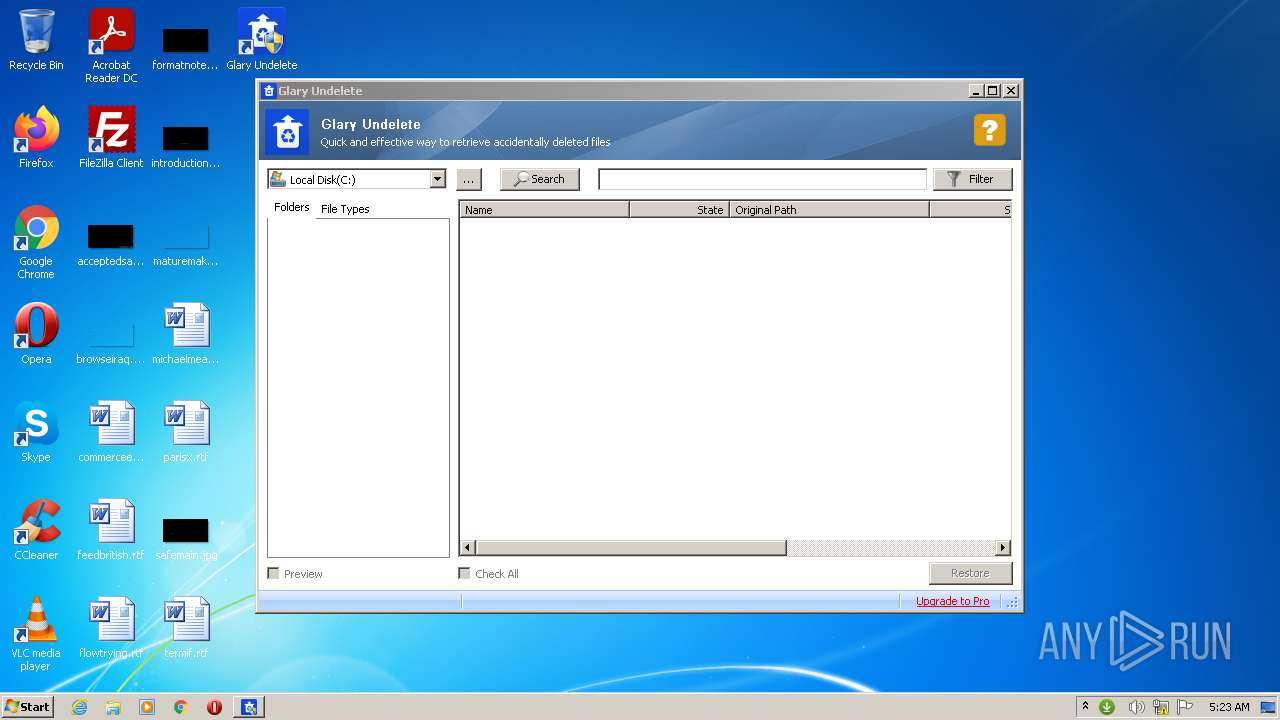Toggle the Check All checkbox
The height and width of the screenshot is (720, 1280).
click(464, 573)
